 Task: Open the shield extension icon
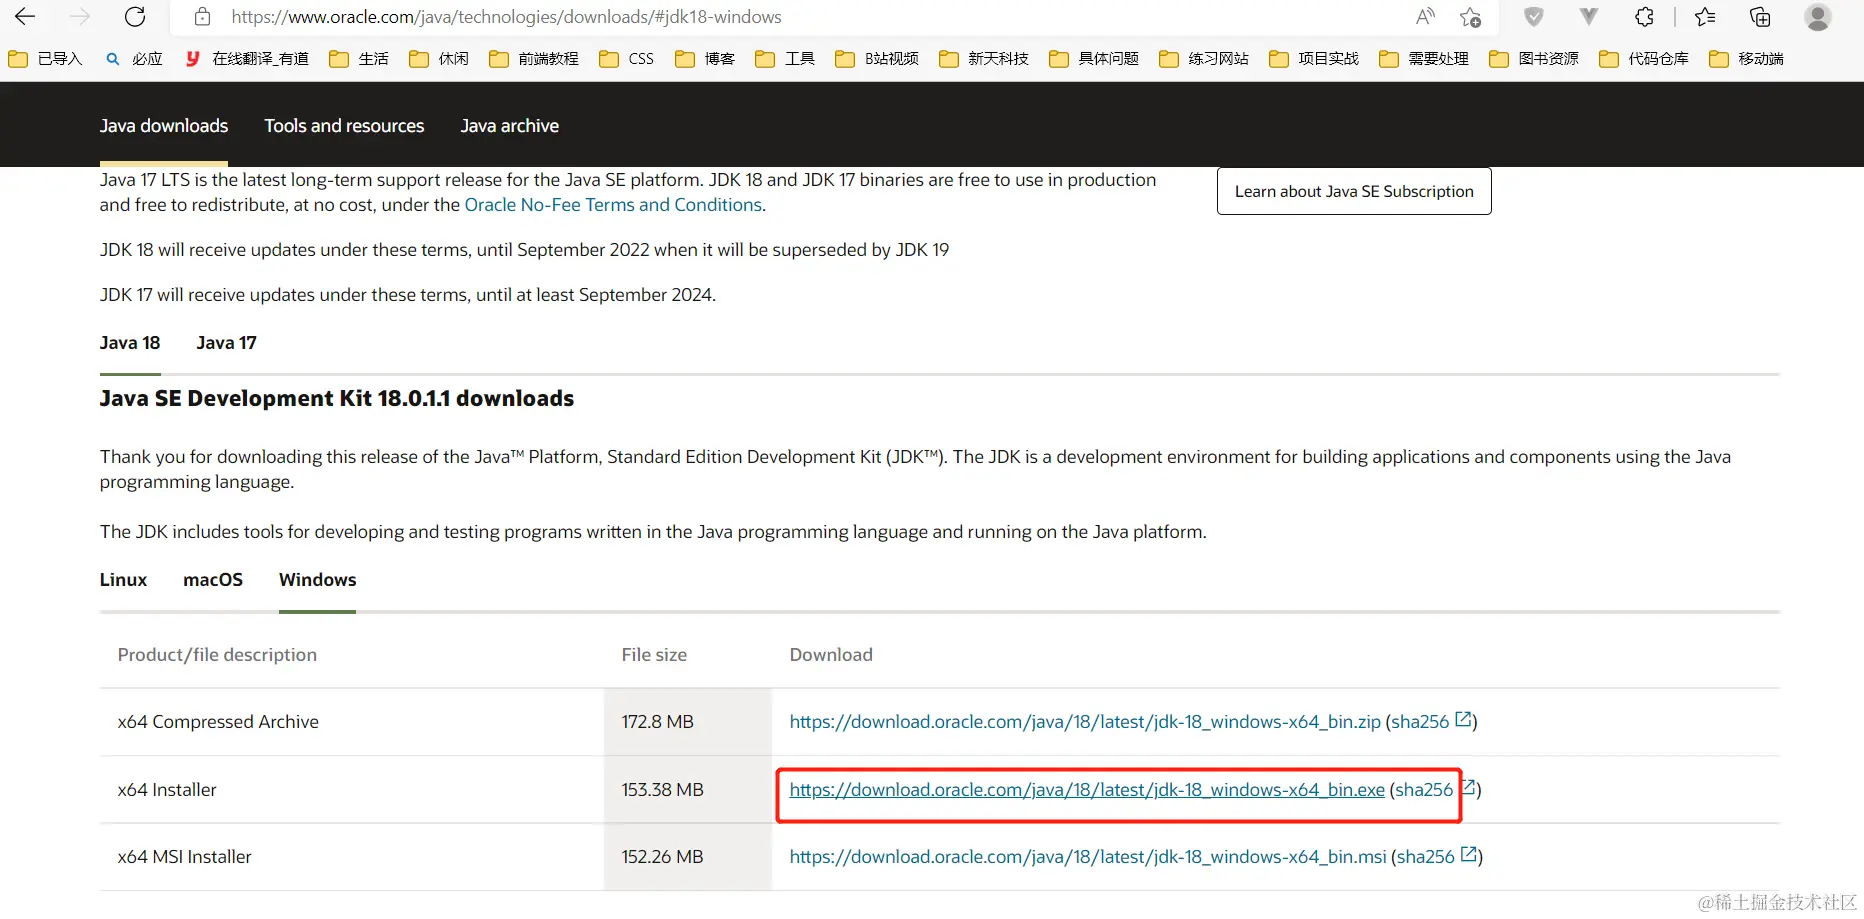coord(1534,17)
